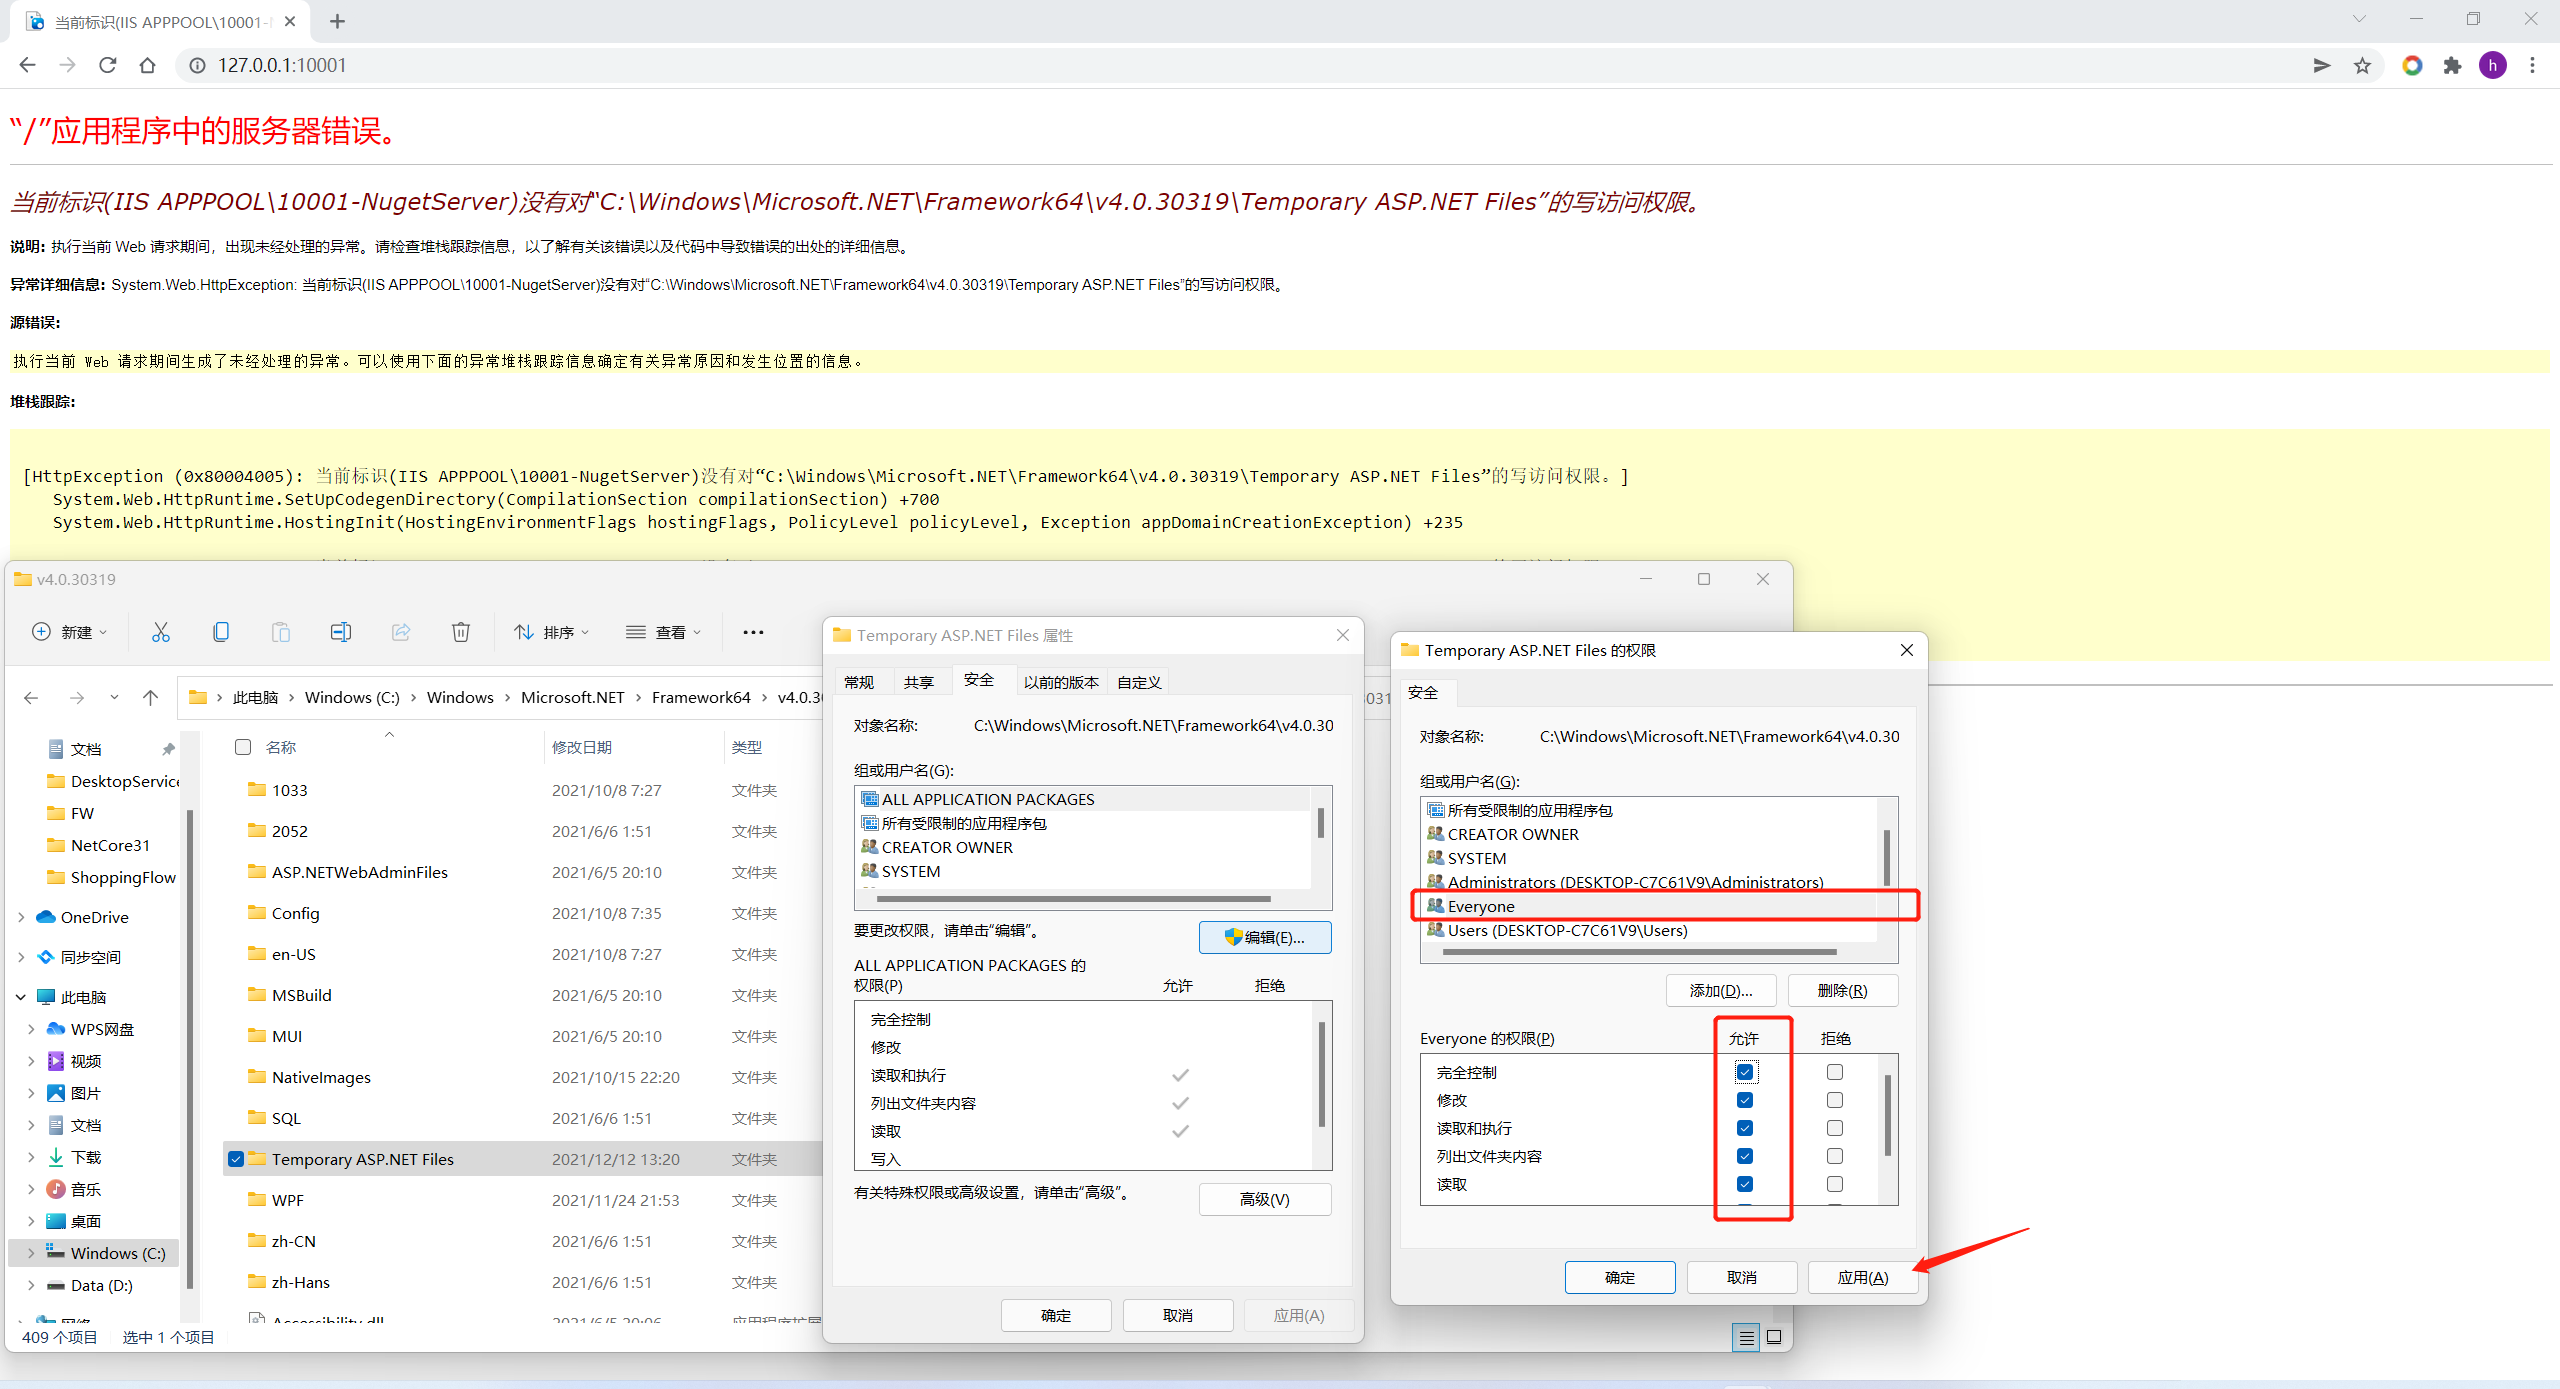Bookmark this page with the star icon
Viewport: 2560px width, 1389px height.
pos(2362,65)
